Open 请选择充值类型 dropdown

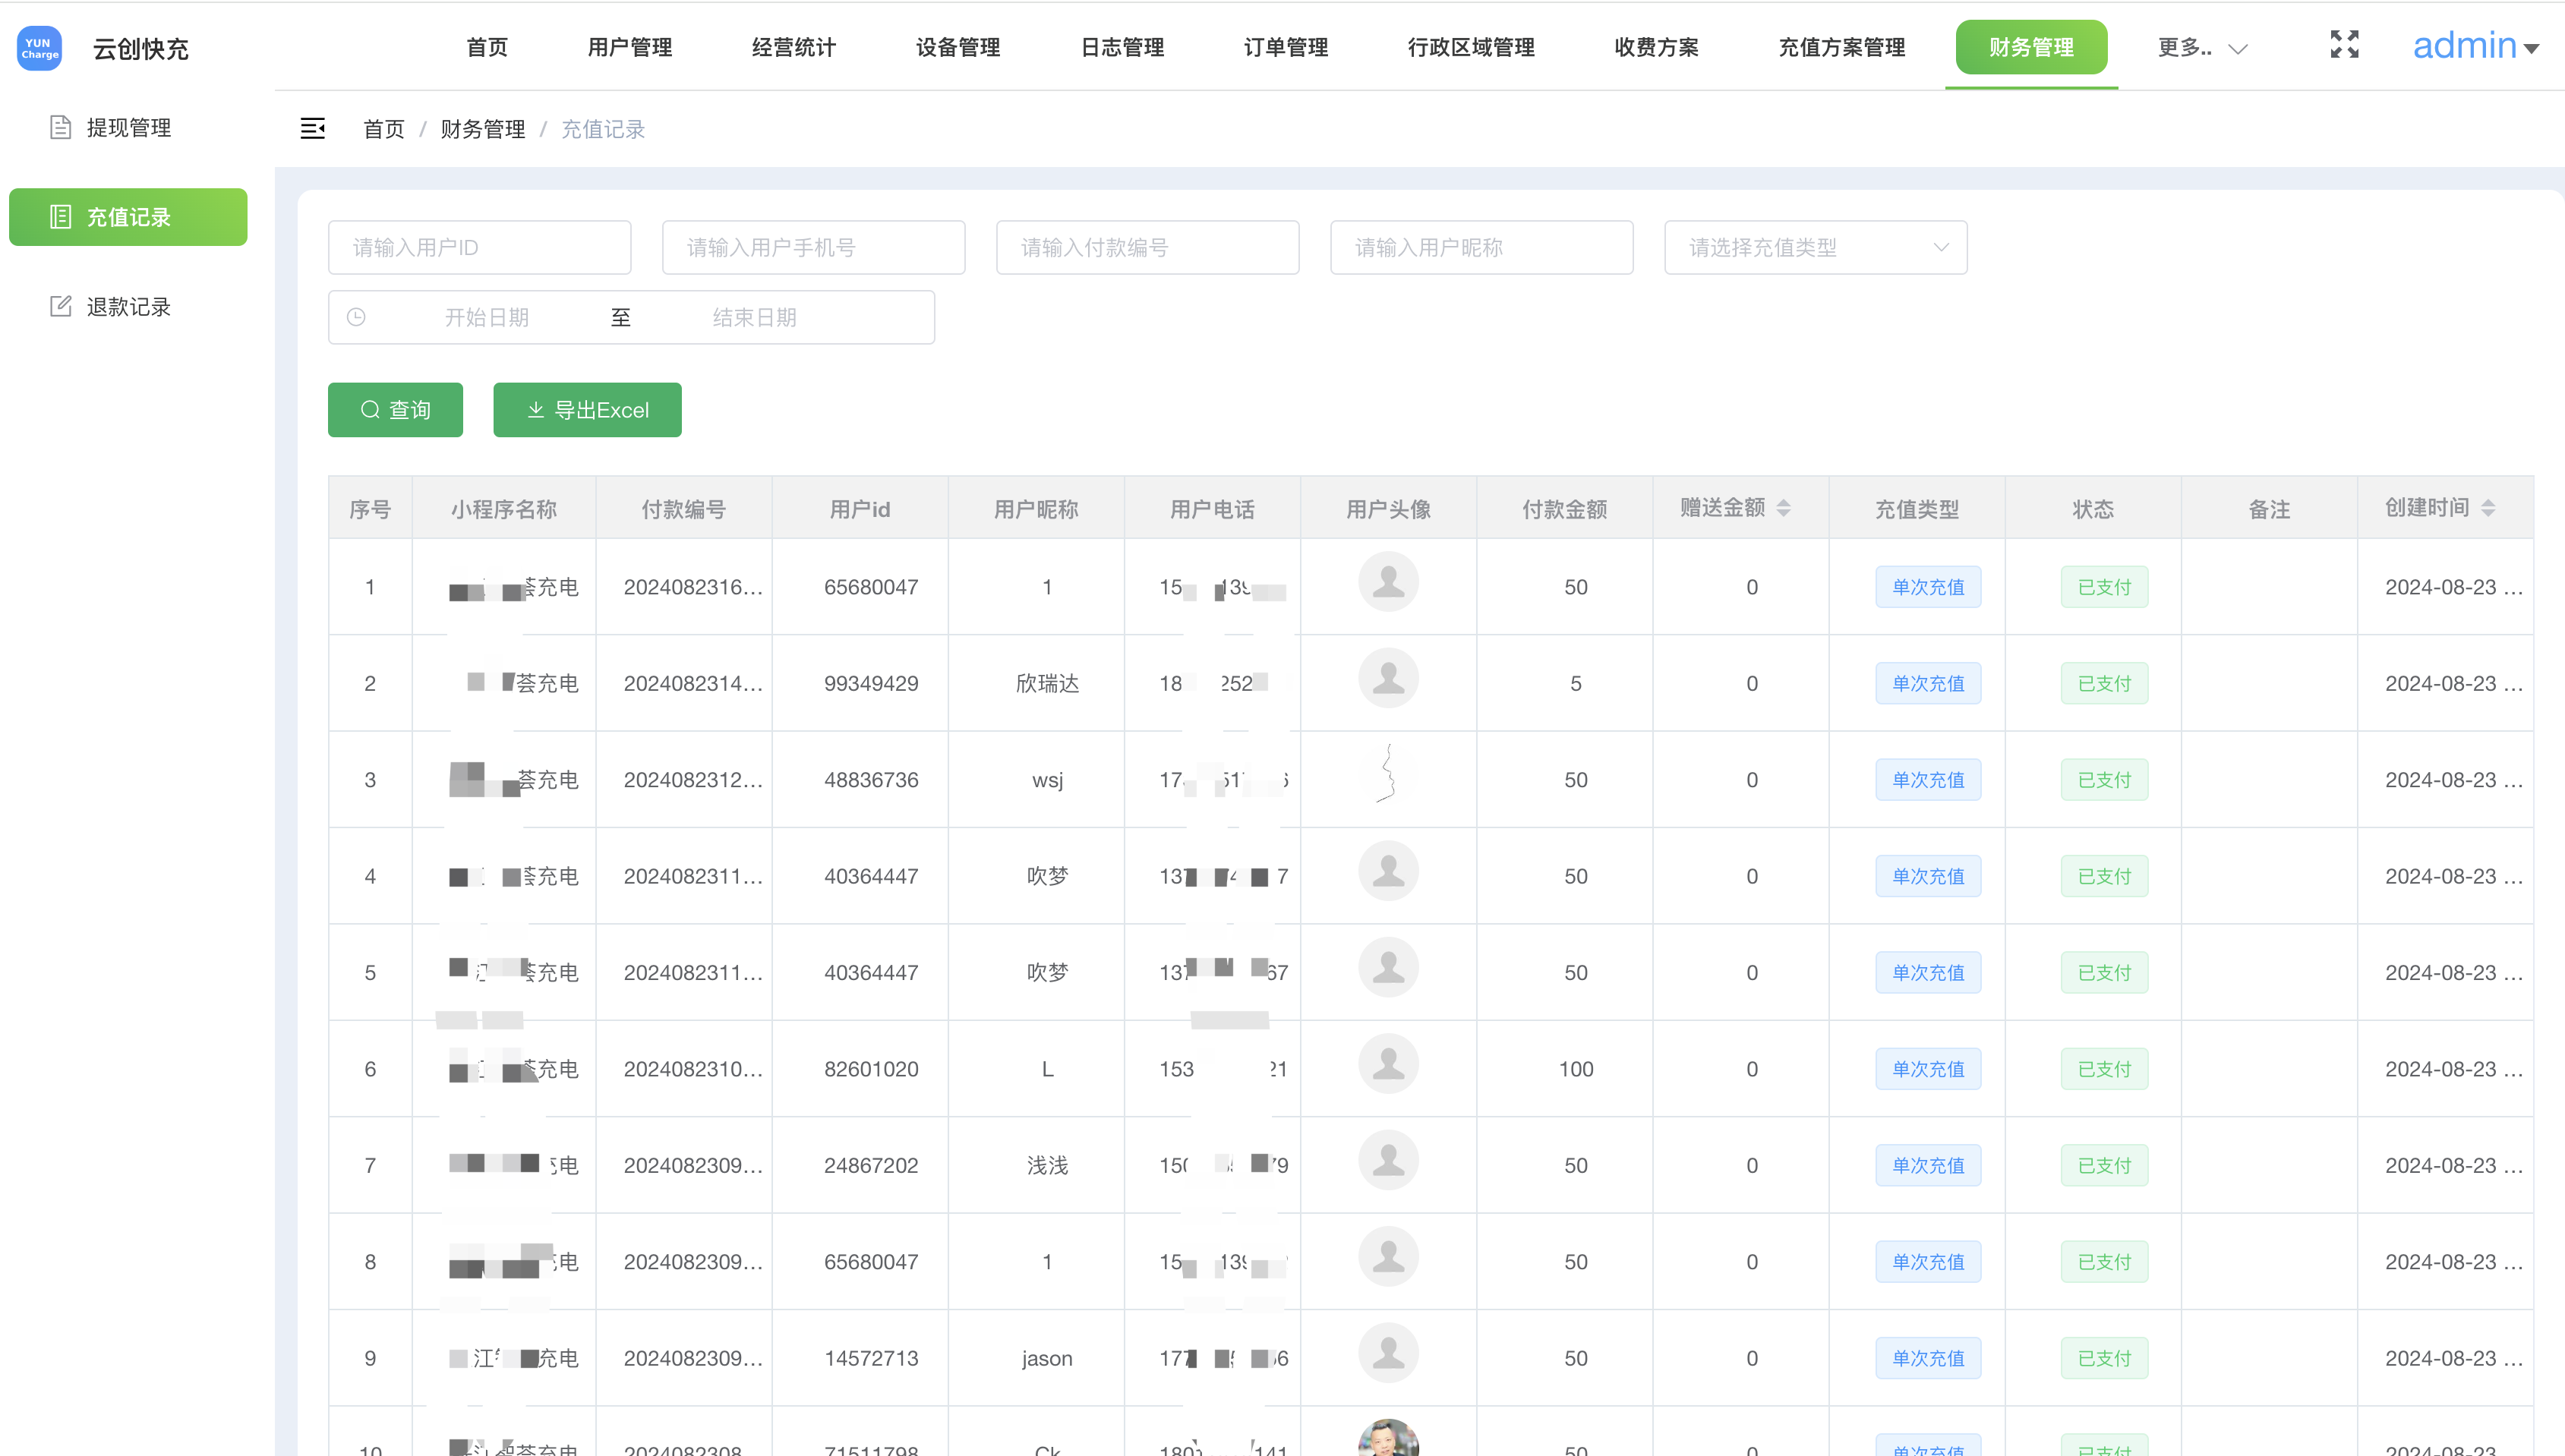point(1815,247)
